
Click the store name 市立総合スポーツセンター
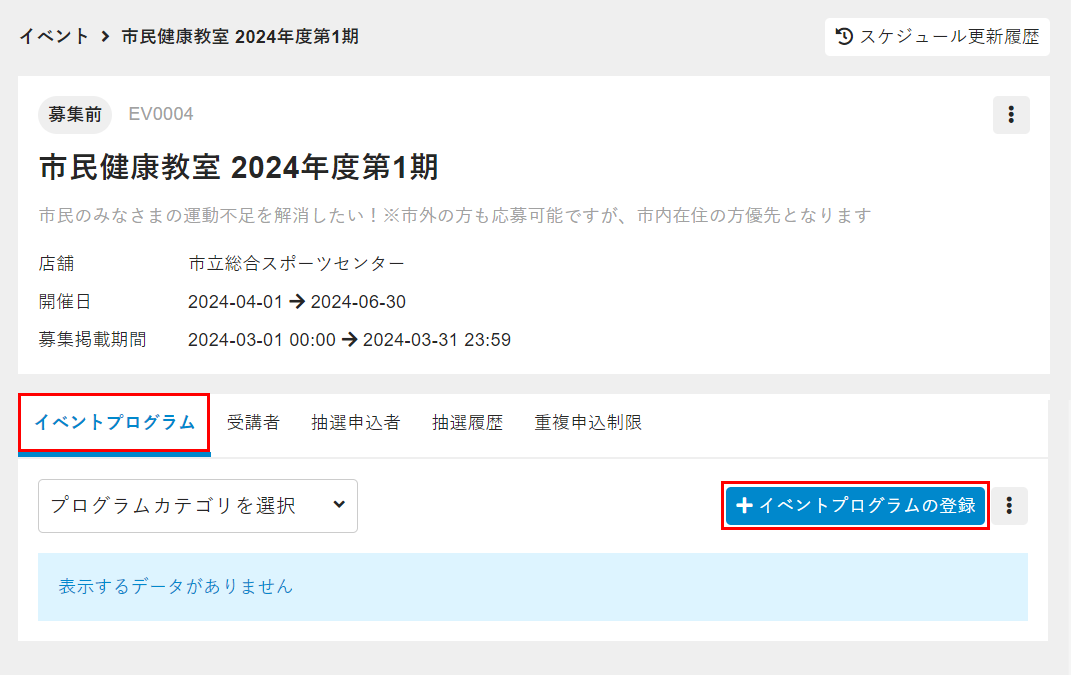point(296,264)
